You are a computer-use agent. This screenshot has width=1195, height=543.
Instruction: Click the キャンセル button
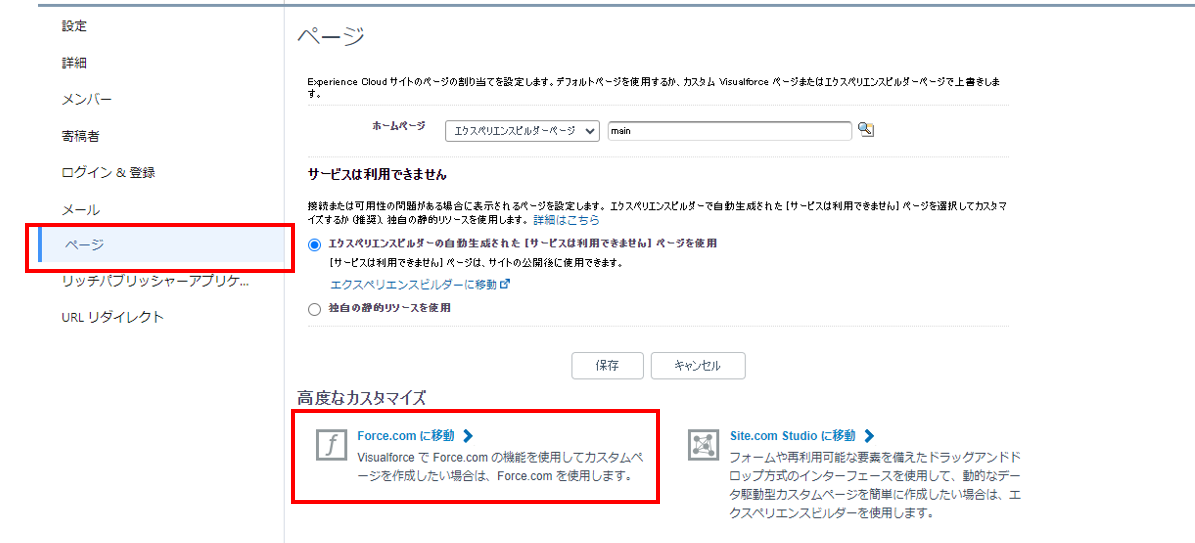[698, 365]
